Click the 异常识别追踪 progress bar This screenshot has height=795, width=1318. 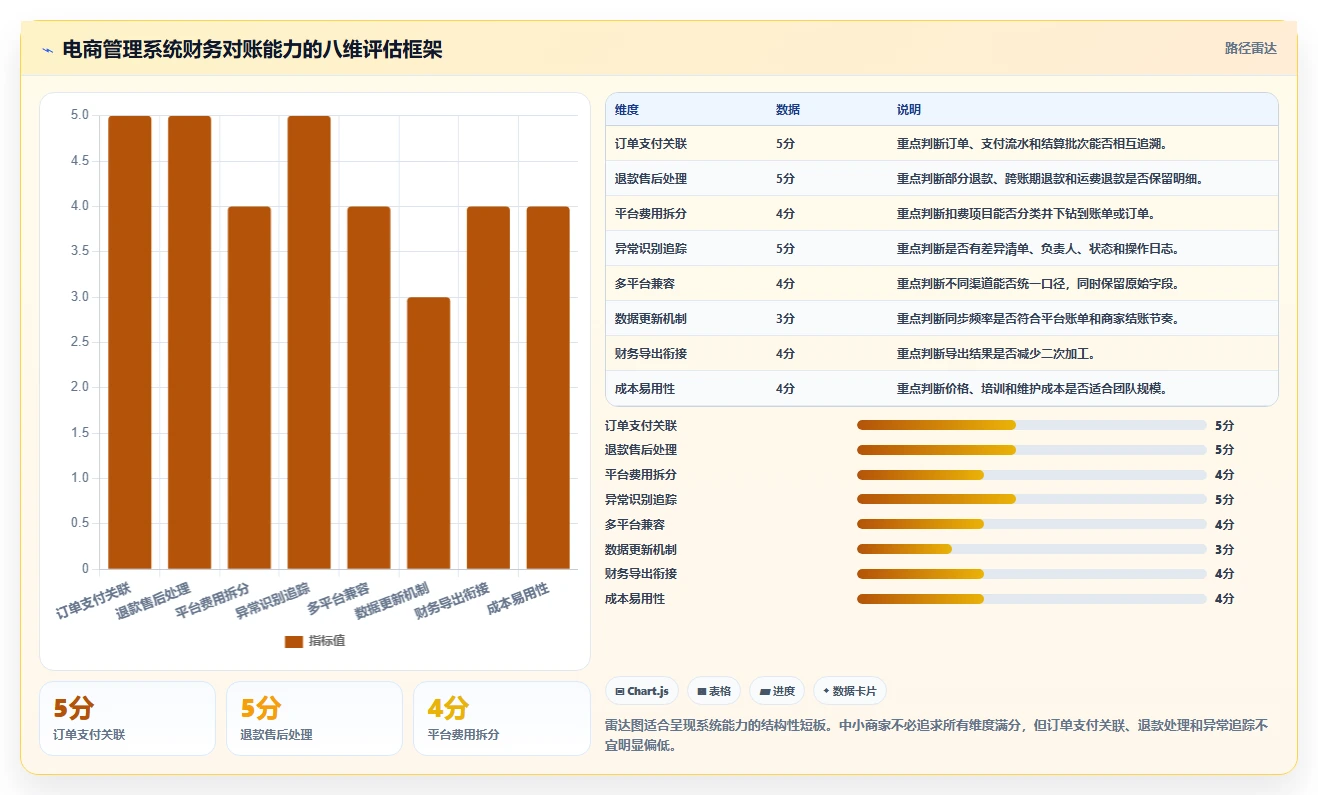tap(1032, 499)
